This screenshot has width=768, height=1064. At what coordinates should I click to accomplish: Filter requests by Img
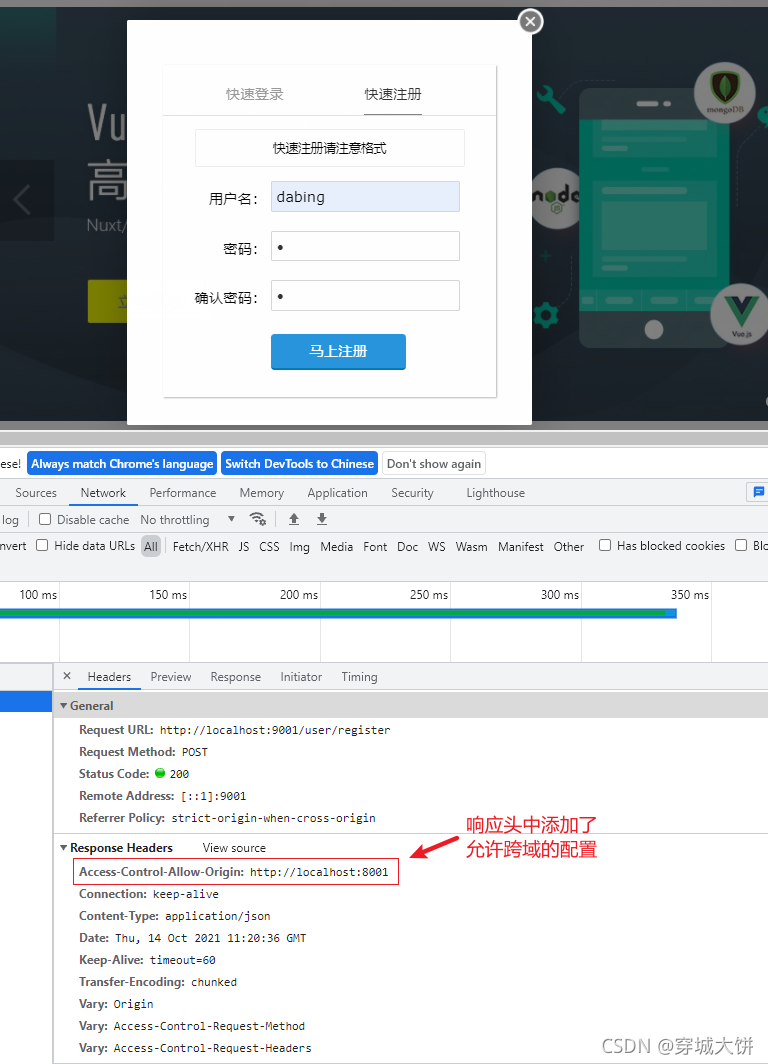(x=299, y=546)
